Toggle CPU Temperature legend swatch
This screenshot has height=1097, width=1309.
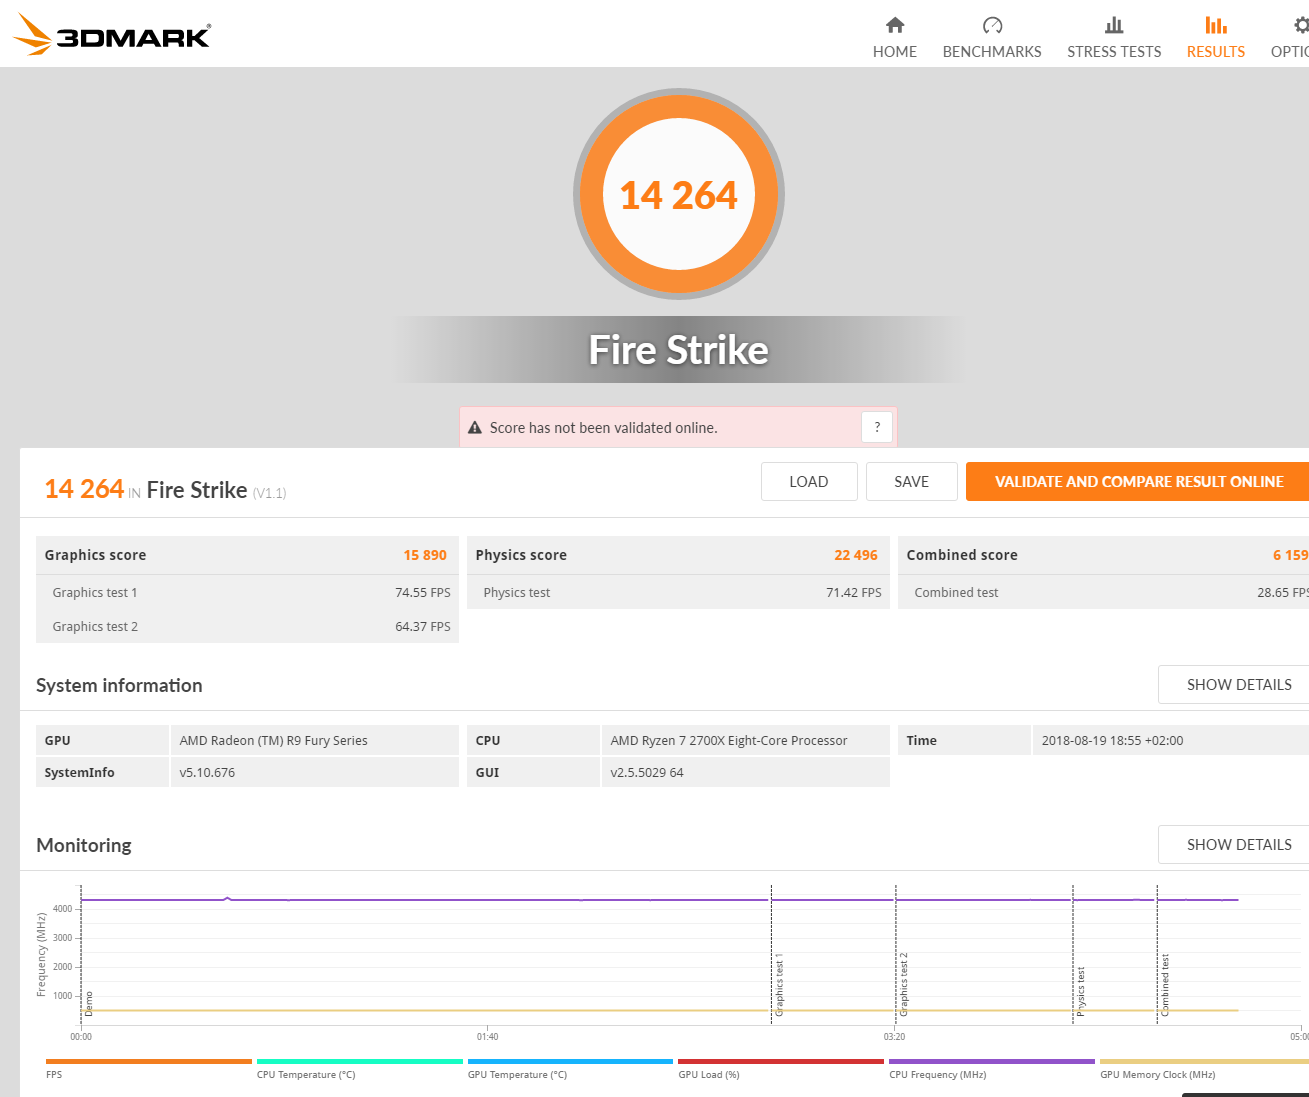coord(360,1062)
